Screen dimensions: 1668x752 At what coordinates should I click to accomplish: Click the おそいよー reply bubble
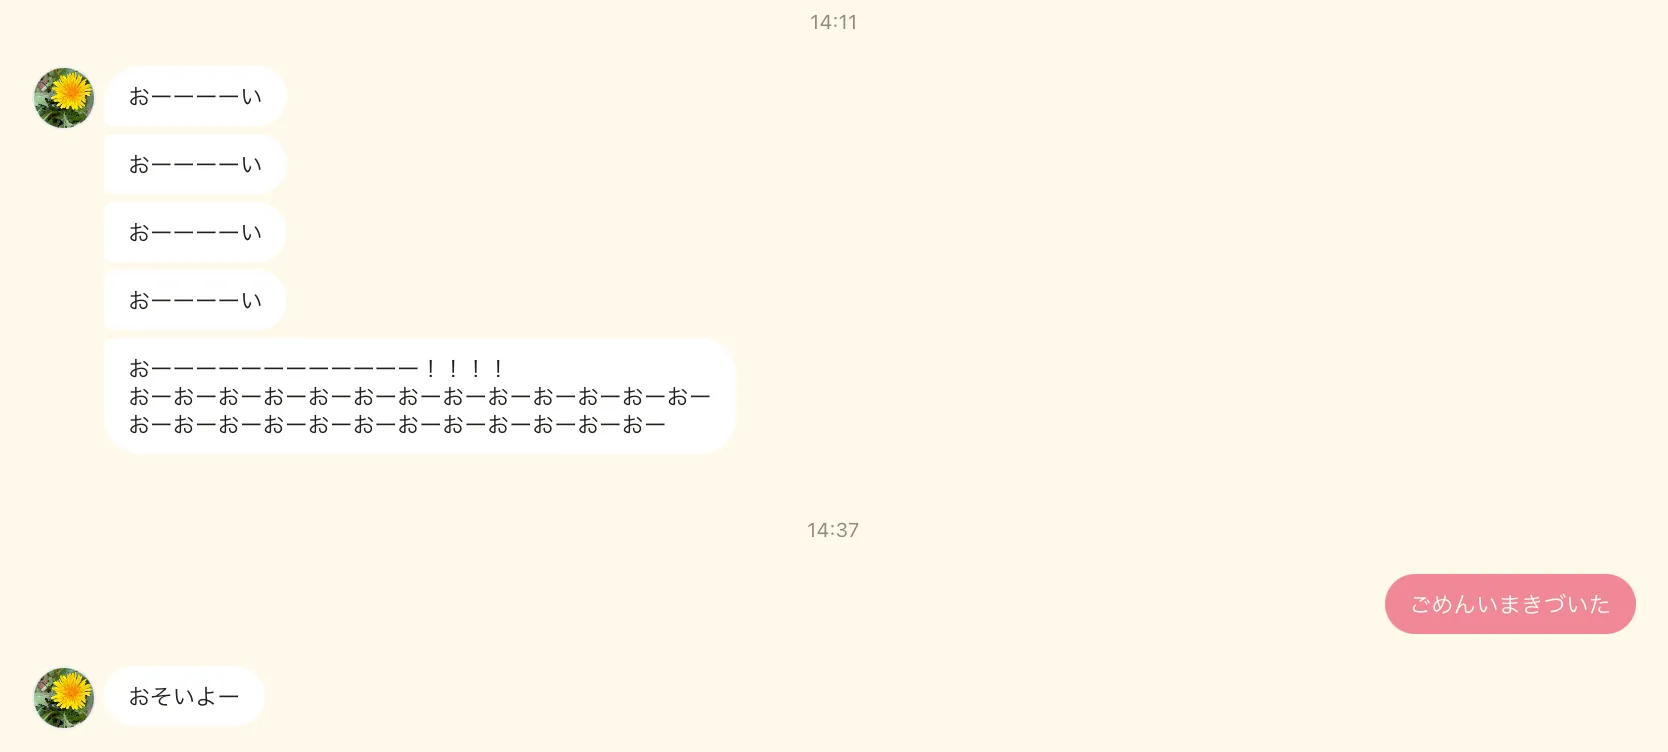[184, 696]
